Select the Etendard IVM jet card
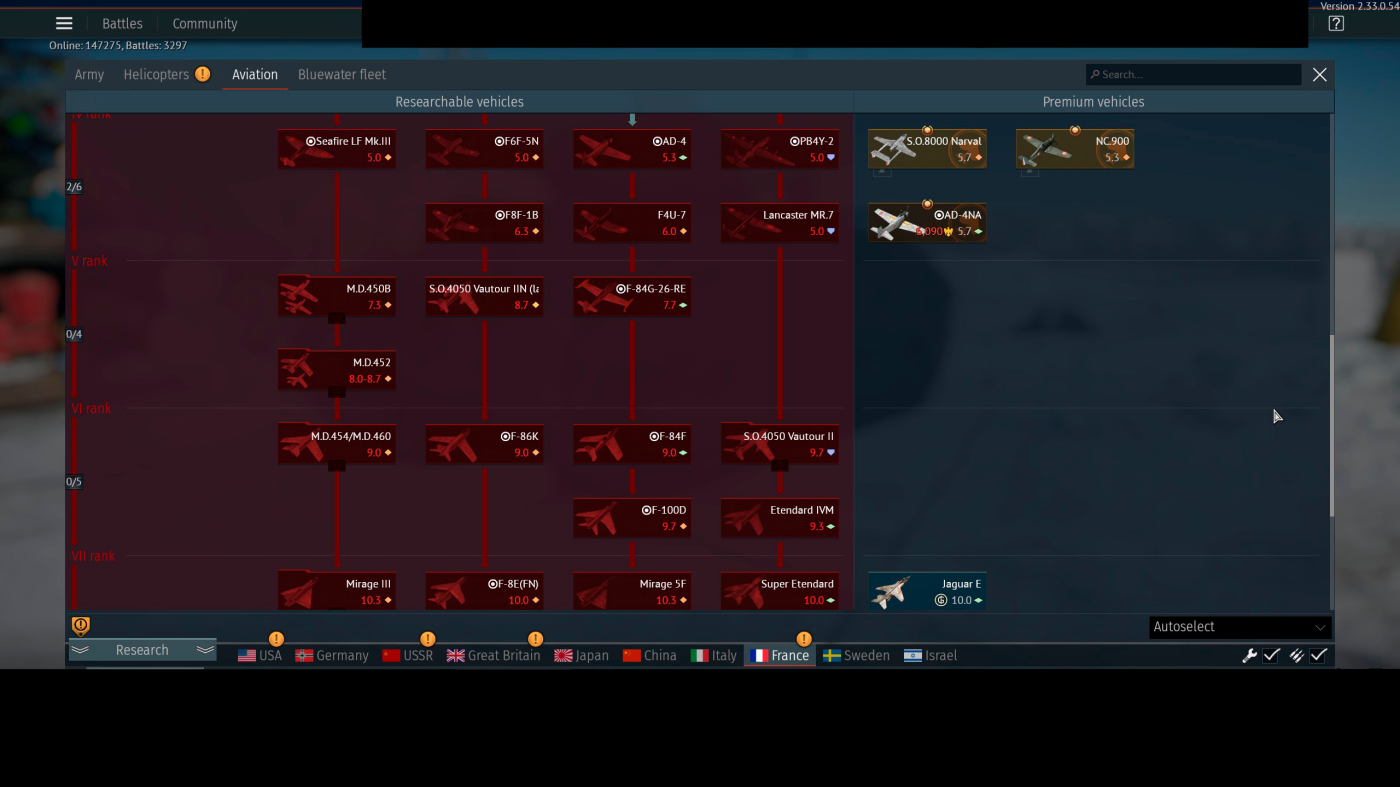This screenshot has height=787, width=1400. click(x=780, y=519)
